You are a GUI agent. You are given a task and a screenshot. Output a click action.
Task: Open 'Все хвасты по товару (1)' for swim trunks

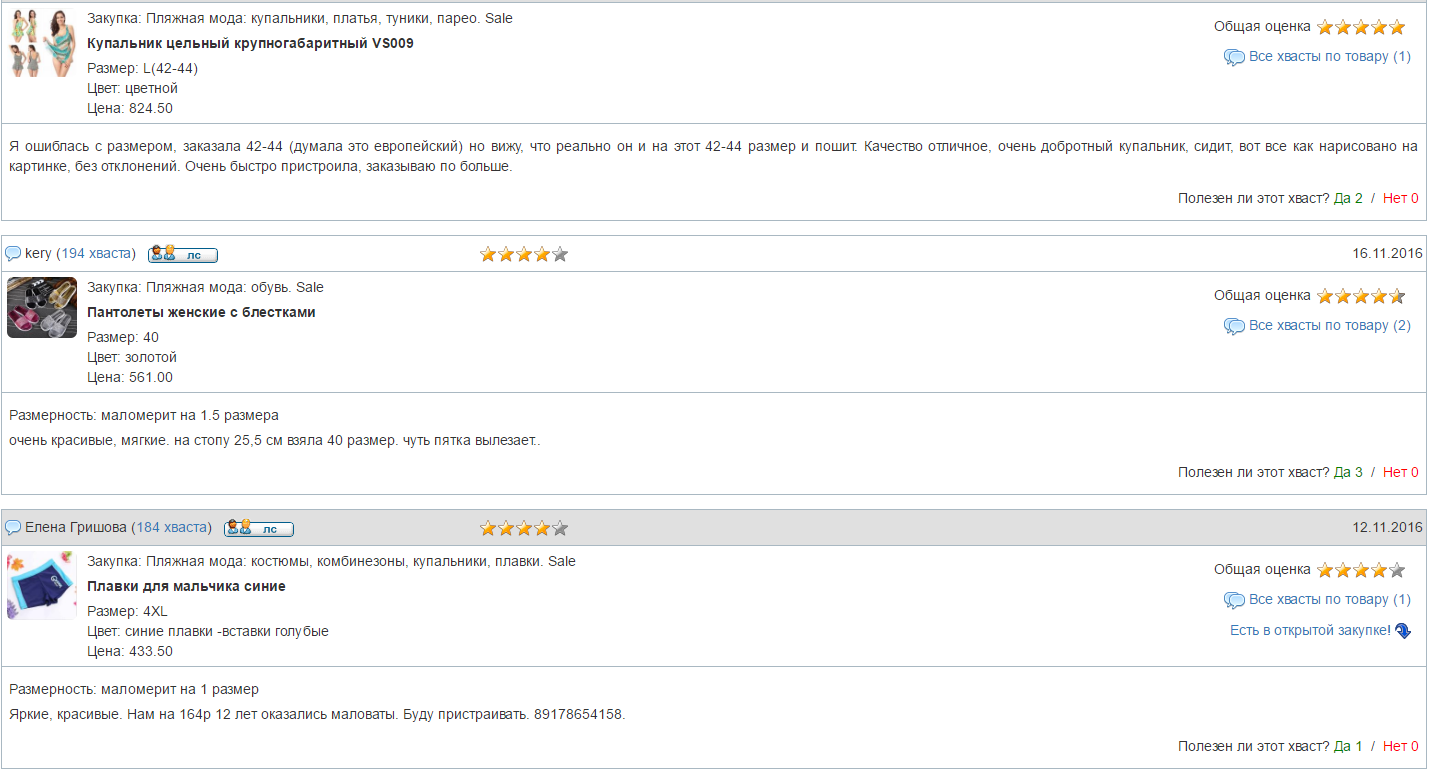[x=1329, y=599]
